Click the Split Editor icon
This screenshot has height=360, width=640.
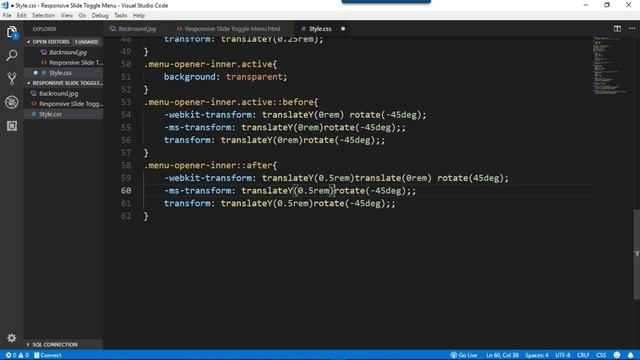(617, 29)
